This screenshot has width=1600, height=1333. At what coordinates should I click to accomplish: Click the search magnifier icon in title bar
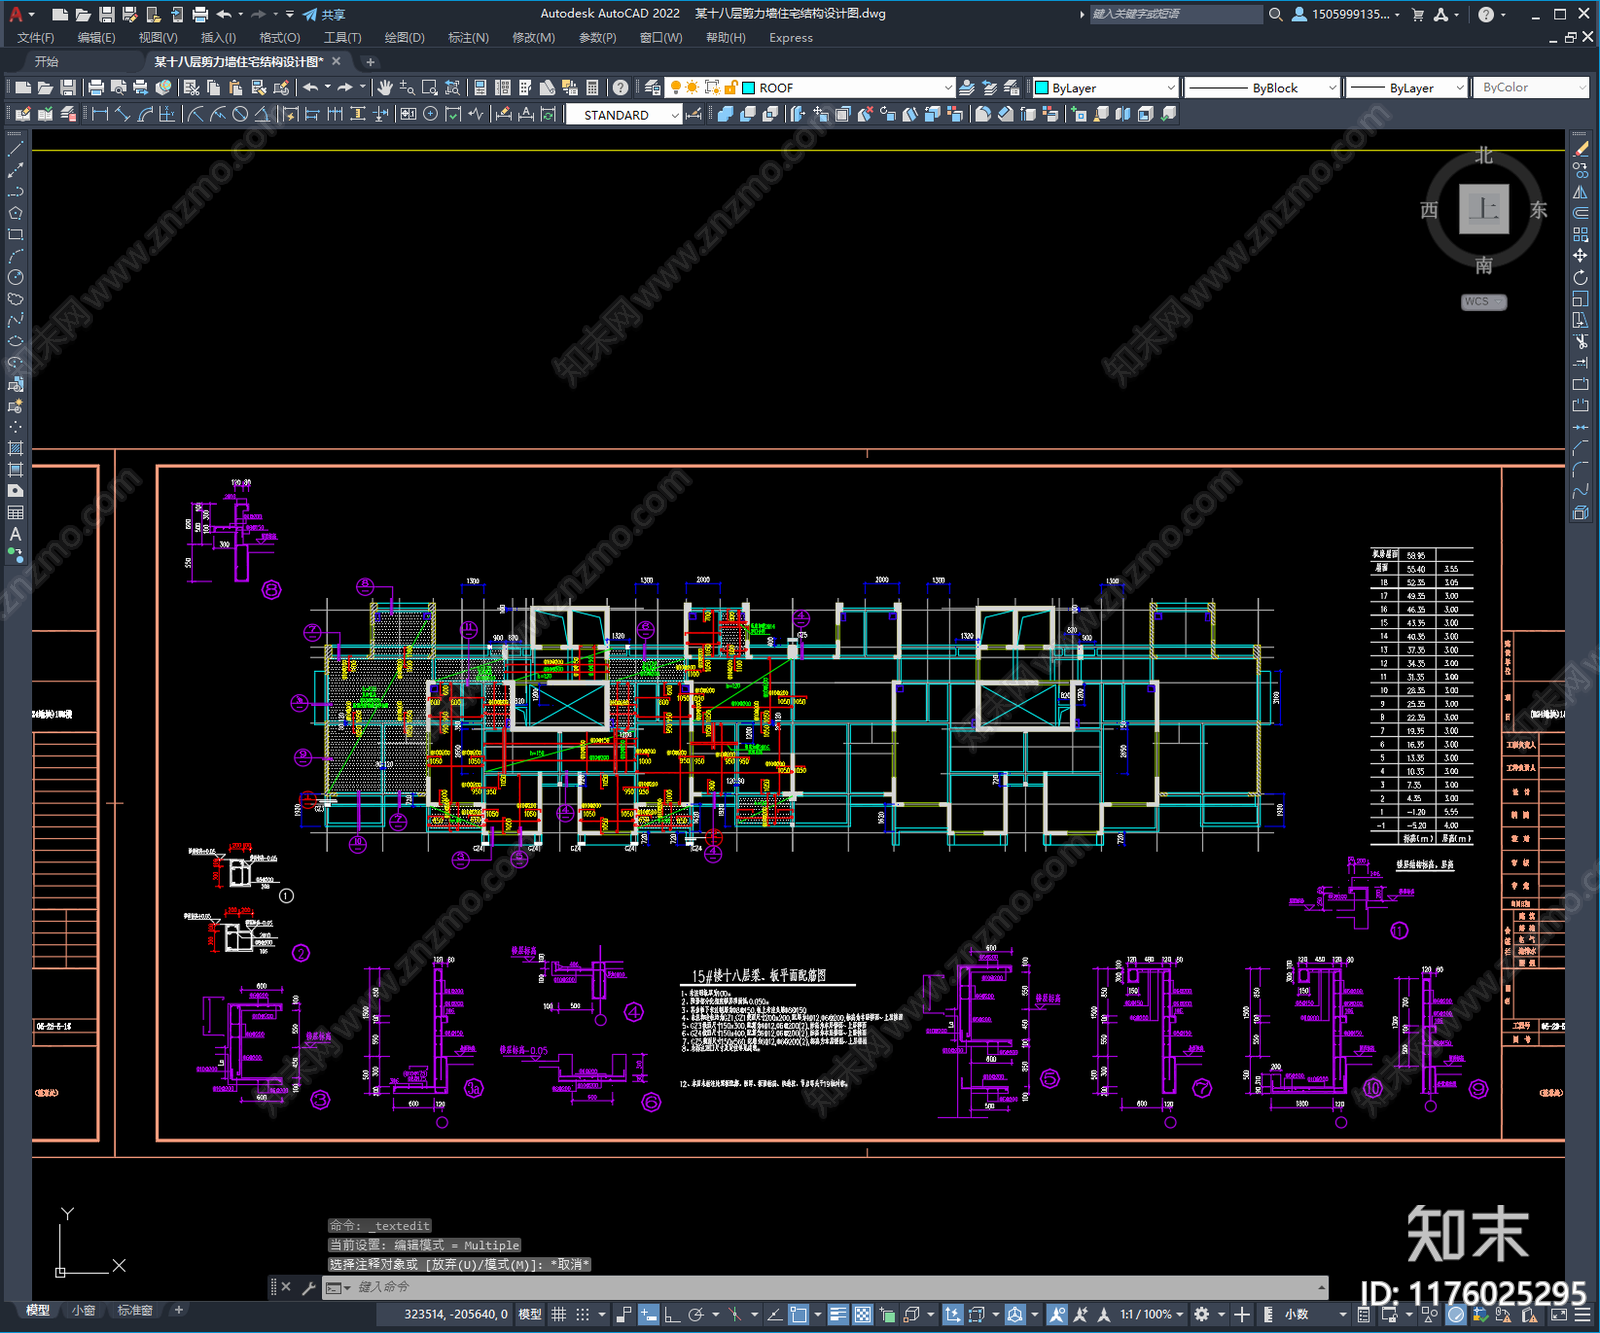1276,14
